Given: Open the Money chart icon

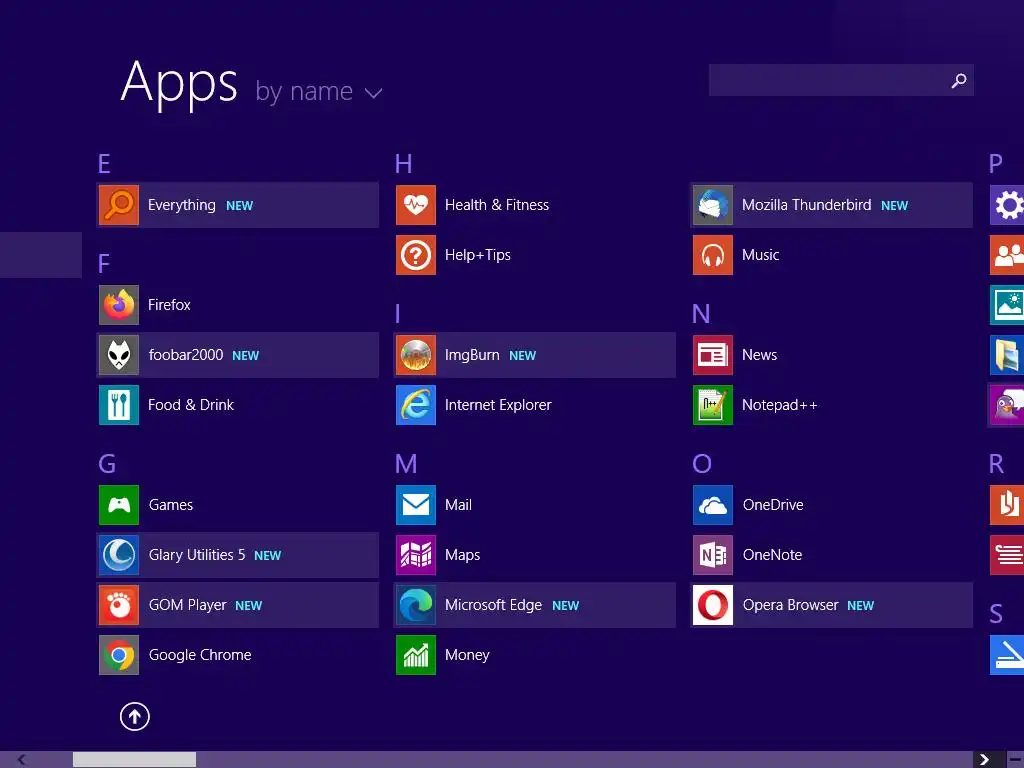Looking at the screenshot, I should pyautogui.click(x=416, y=655).
